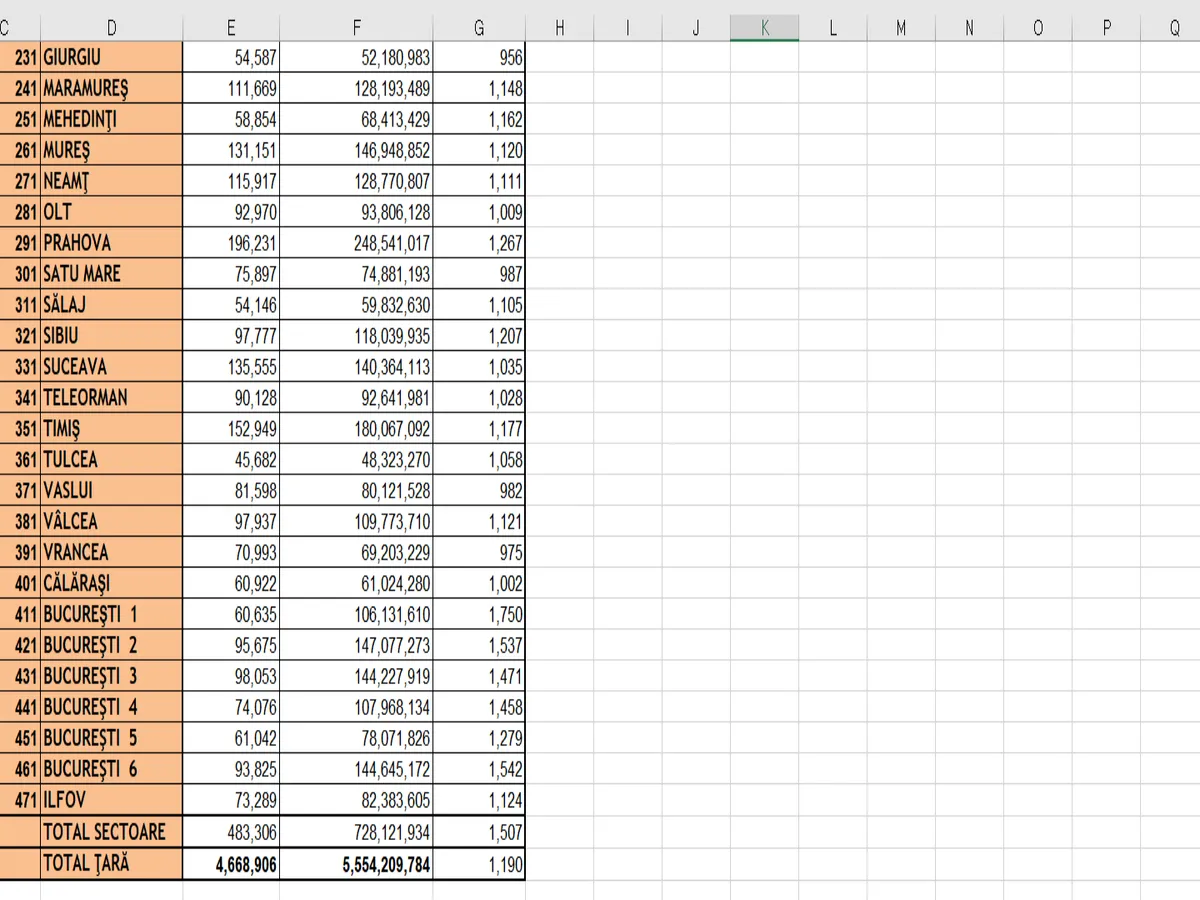Viewport: 1200px width, 900px height.
Task: Select column P header
Action: 1106,29
